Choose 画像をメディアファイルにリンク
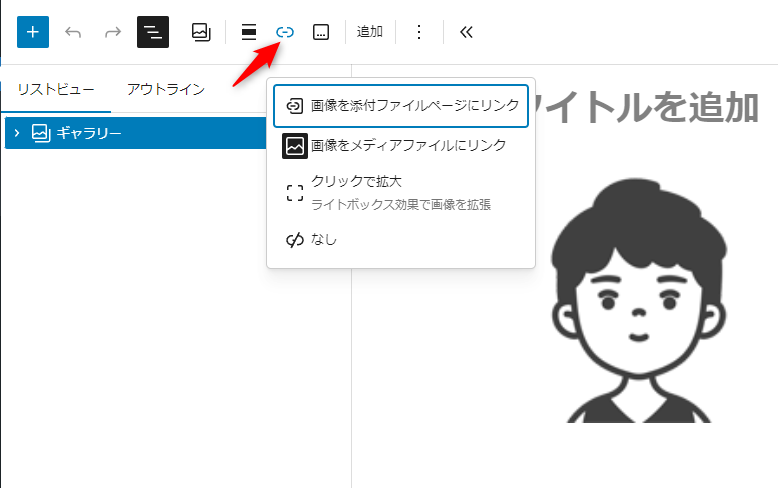This screenshot has height=488, width=778. (x=401, y=146)
